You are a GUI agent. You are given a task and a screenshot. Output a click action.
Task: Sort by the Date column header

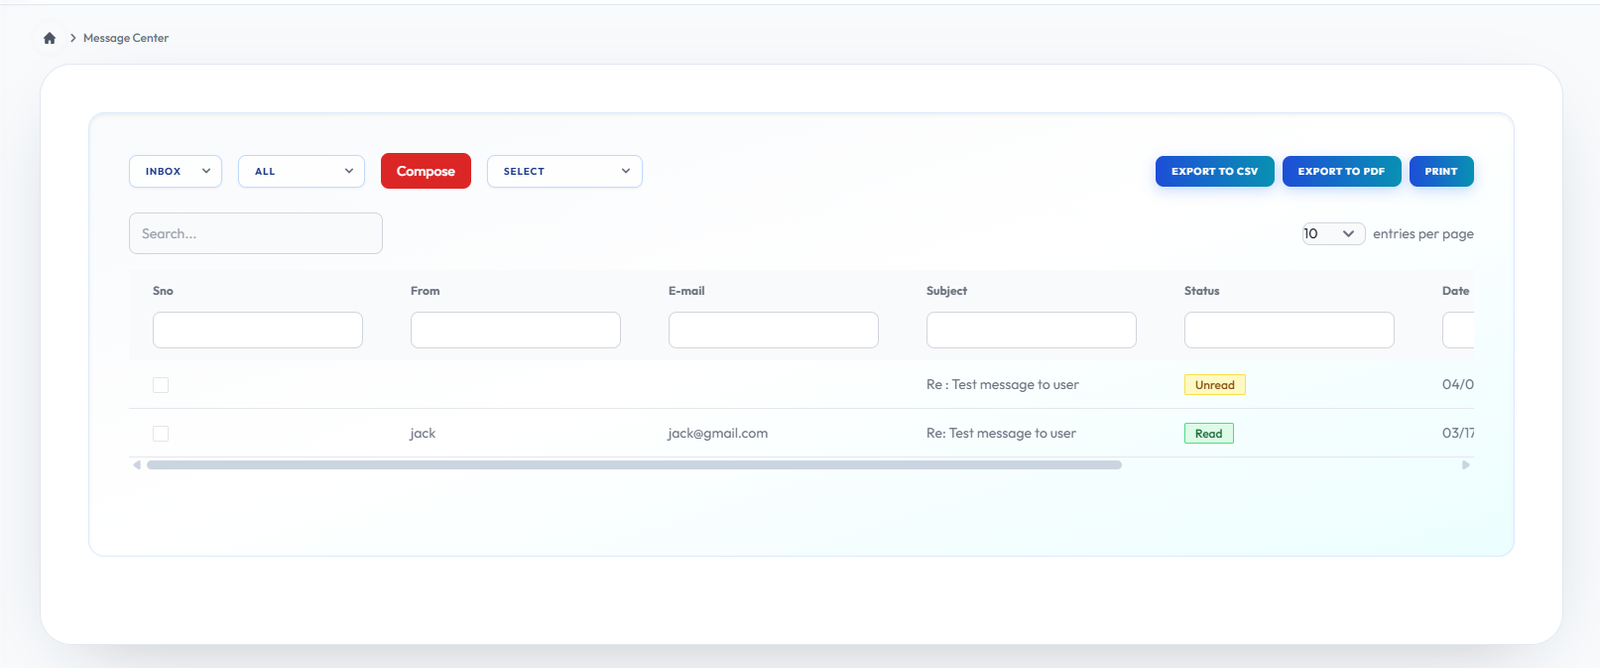(1456, 291)
